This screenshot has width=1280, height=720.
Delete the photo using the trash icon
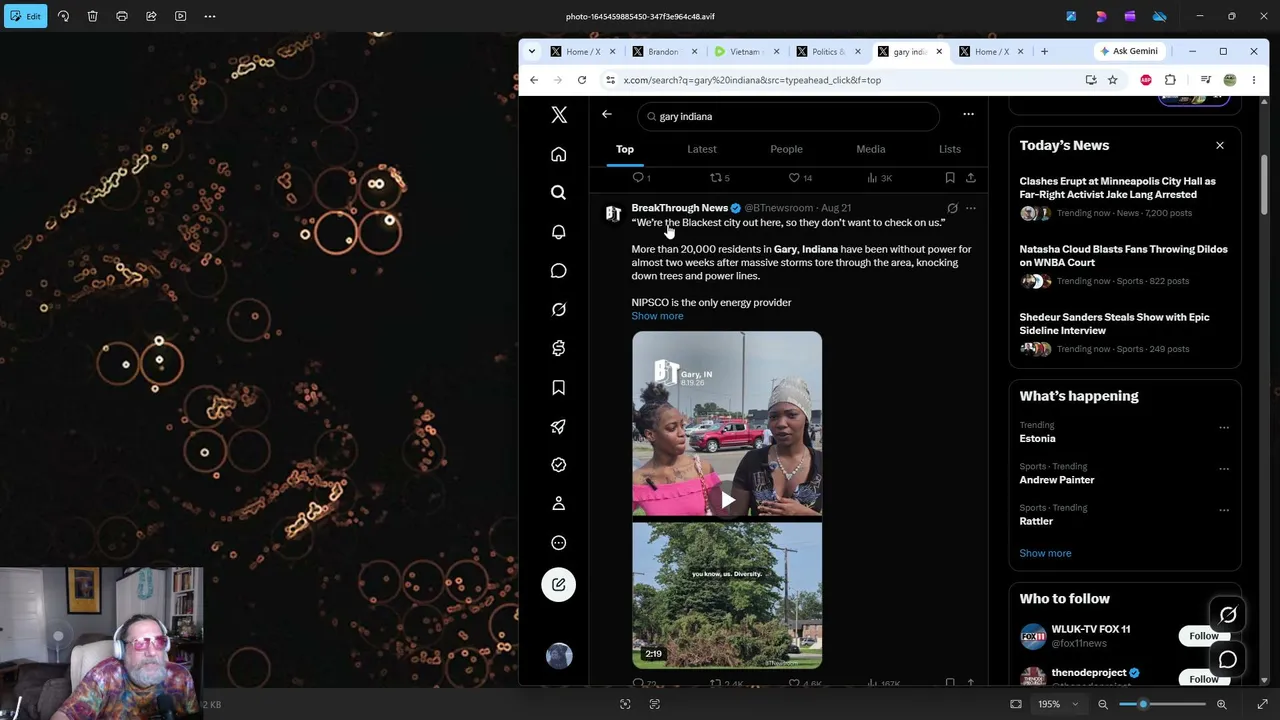point(92,16)
